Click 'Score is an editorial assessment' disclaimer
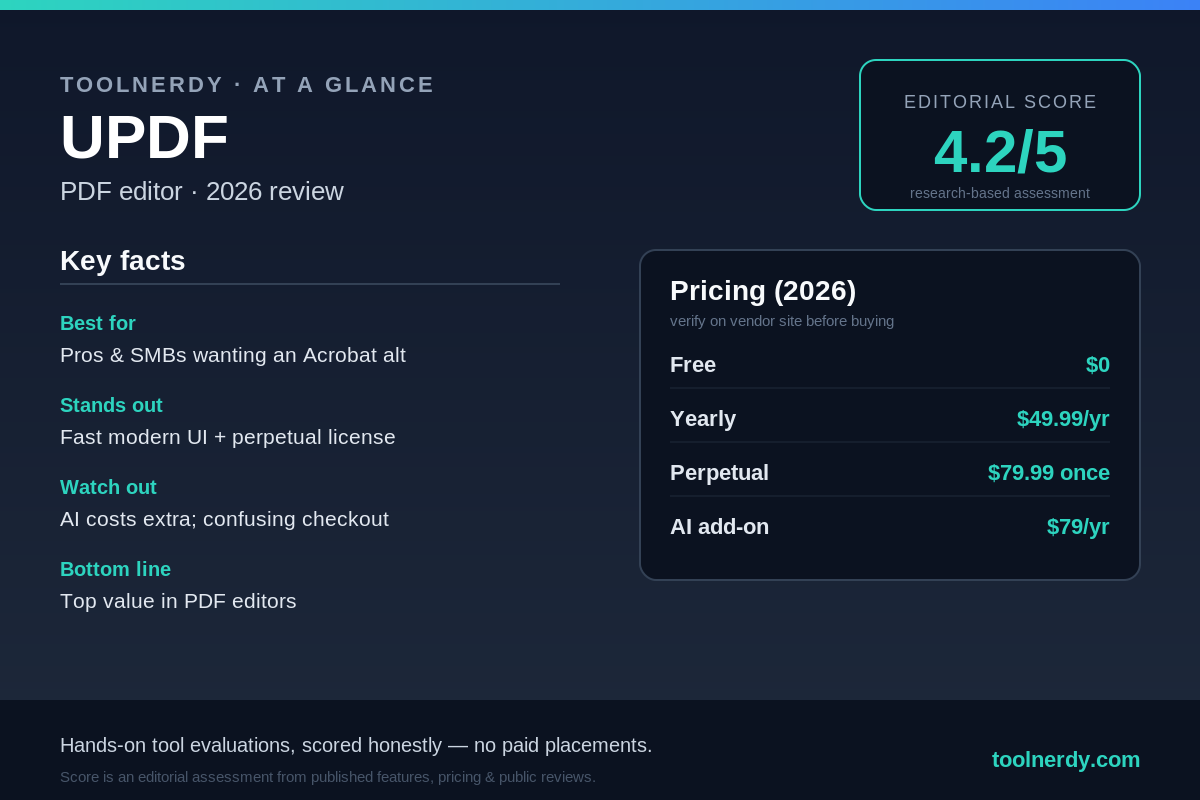Viewport: 1200px width, 800px height. pyautogui.click(x=328, y=777)
